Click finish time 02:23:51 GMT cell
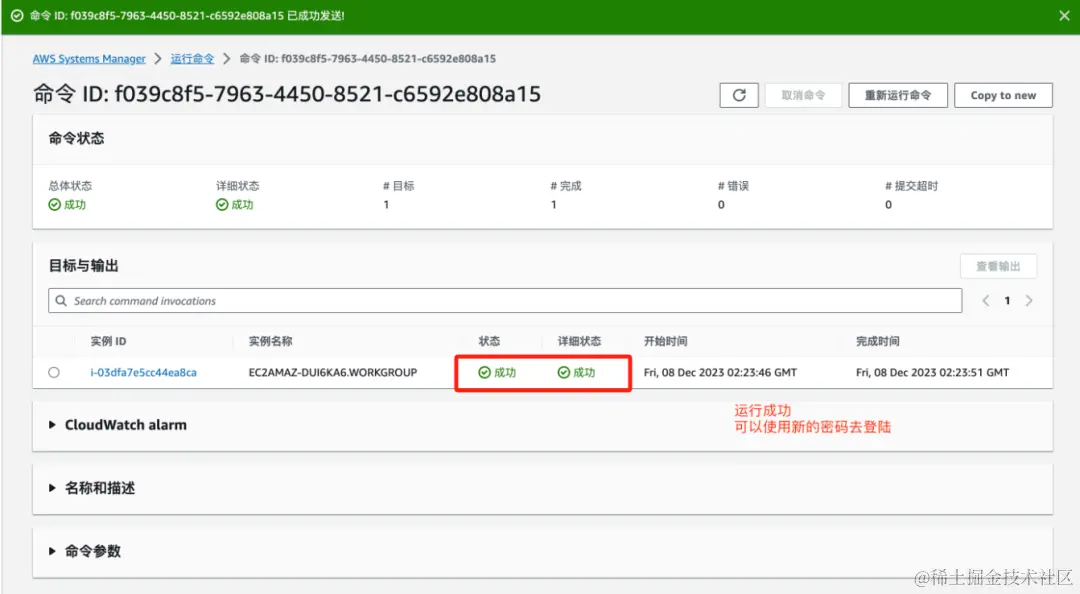The height and width of the screenshot is (594, 1080). 932,372
